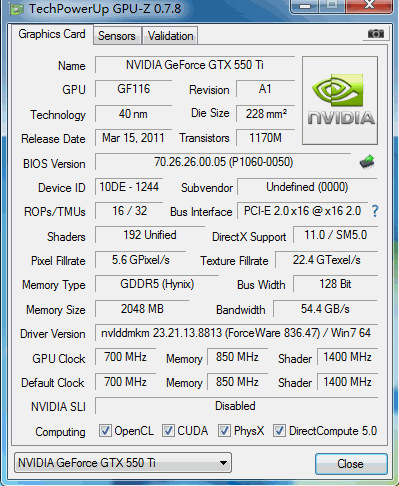The image size is (399, 486).
Task: Click the 'NVIDIA SLI' label text
Action: pyautogui.click(x=58, y=407)
